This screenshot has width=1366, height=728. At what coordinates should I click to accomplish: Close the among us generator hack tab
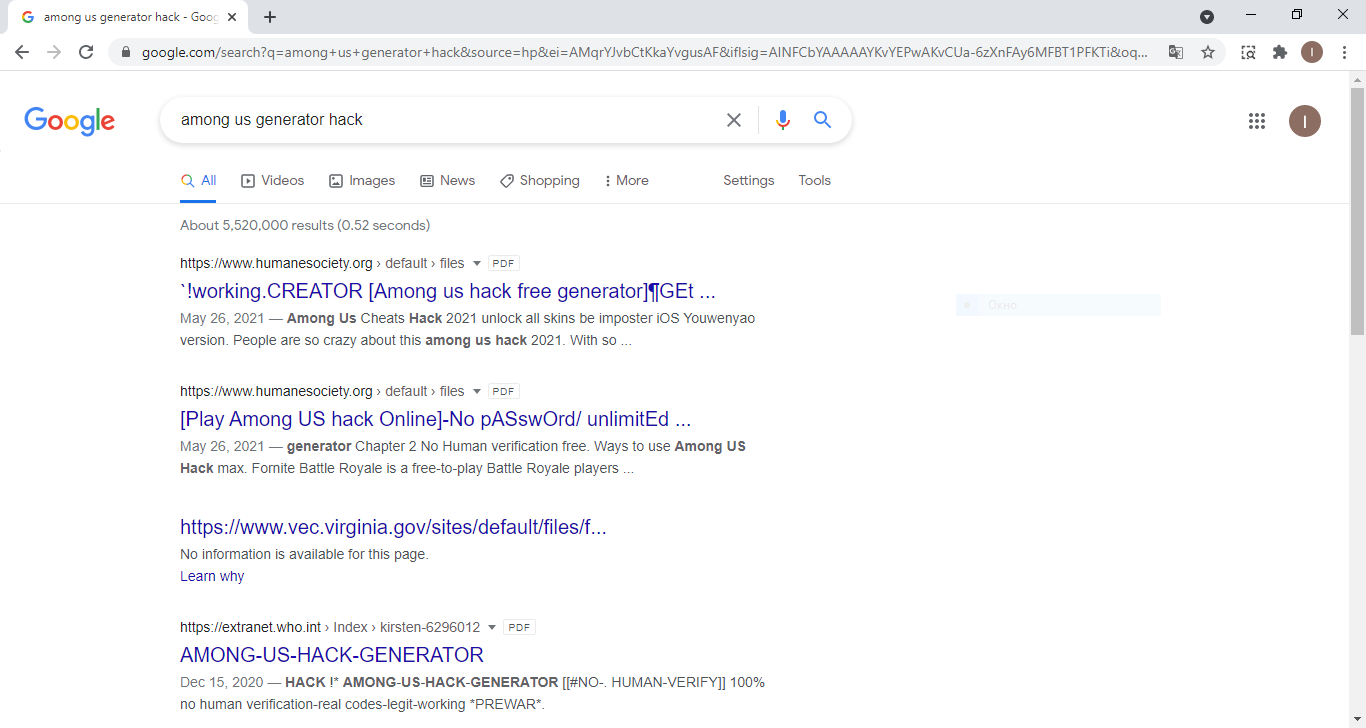[233, 17]
